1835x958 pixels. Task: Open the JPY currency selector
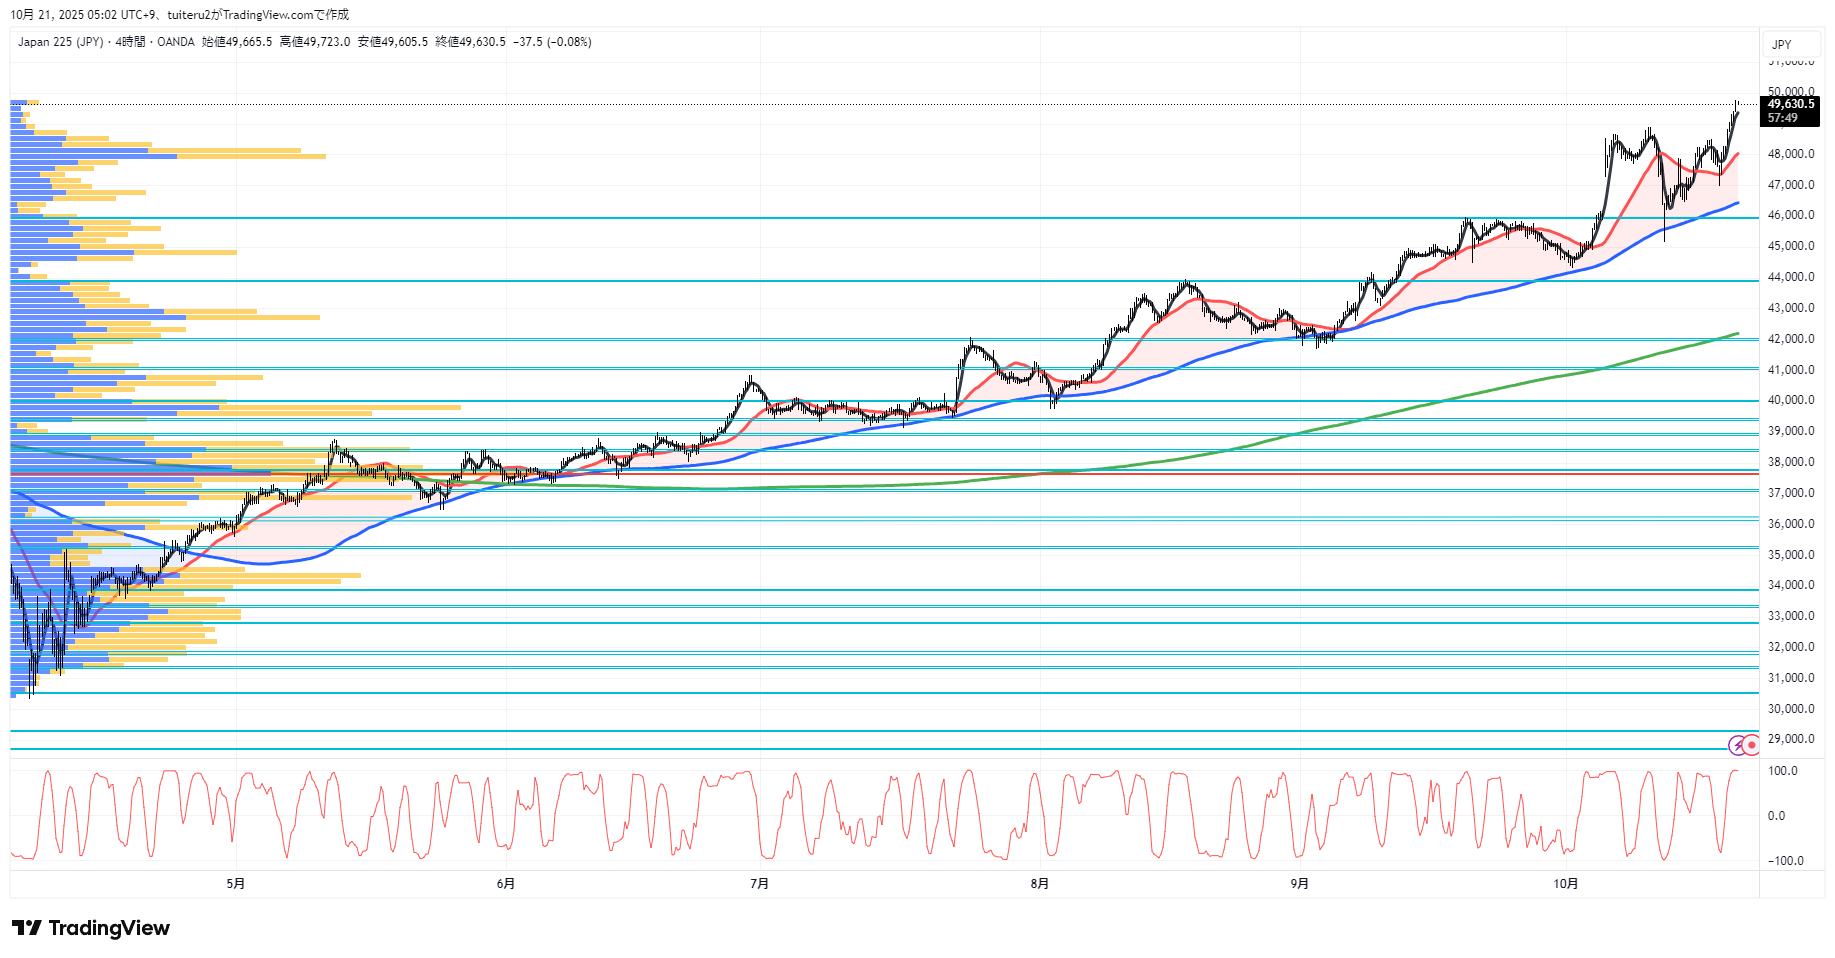pyautogui.click(x=1781, y=44)
